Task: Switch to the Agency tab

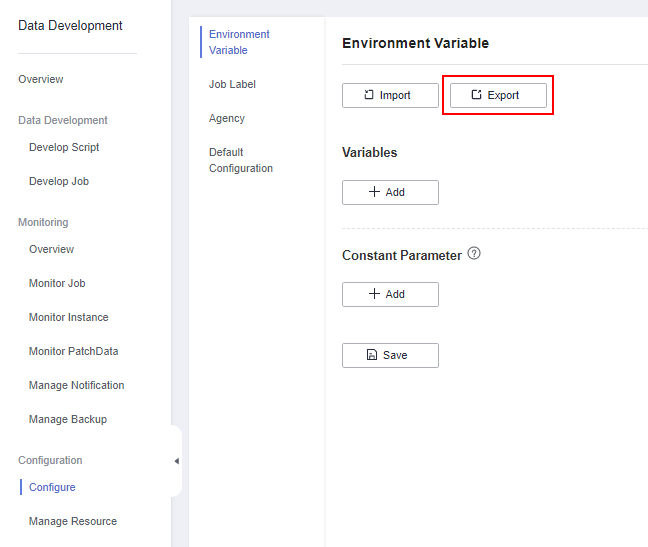Action: [227, 119]
